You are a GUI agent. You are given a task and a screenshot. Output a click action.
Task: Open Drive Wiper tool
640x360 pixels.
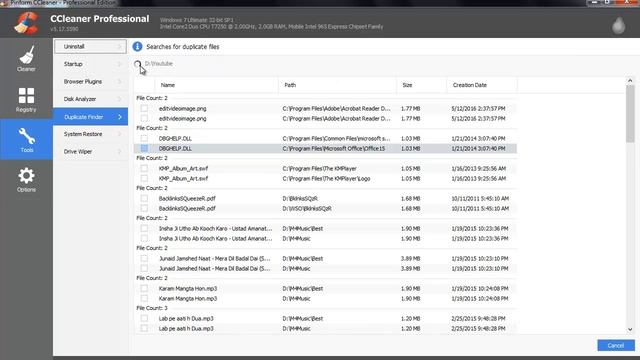point(90,151)
